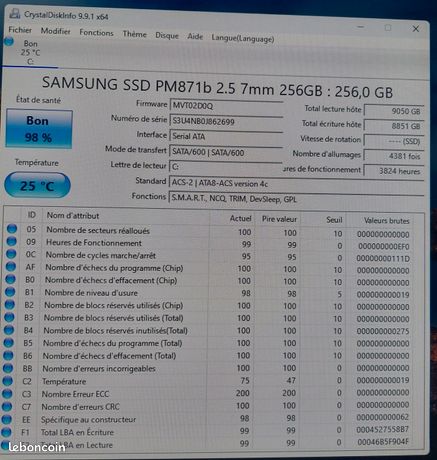
Task: Open the Disque menu
Action: click(167, 35)
